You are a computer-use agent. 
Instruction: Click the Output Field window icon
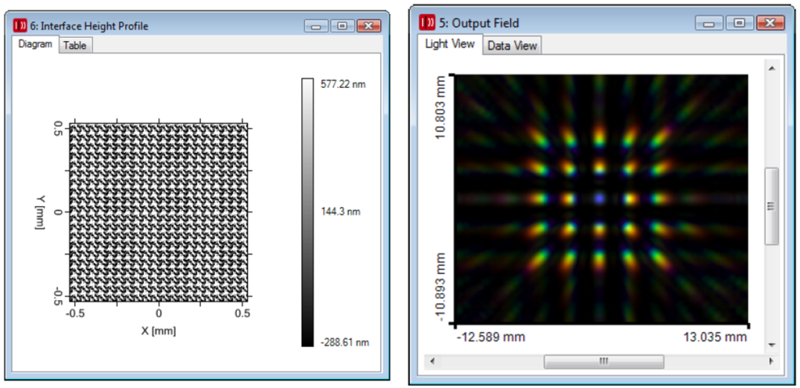tap(427, 22)
